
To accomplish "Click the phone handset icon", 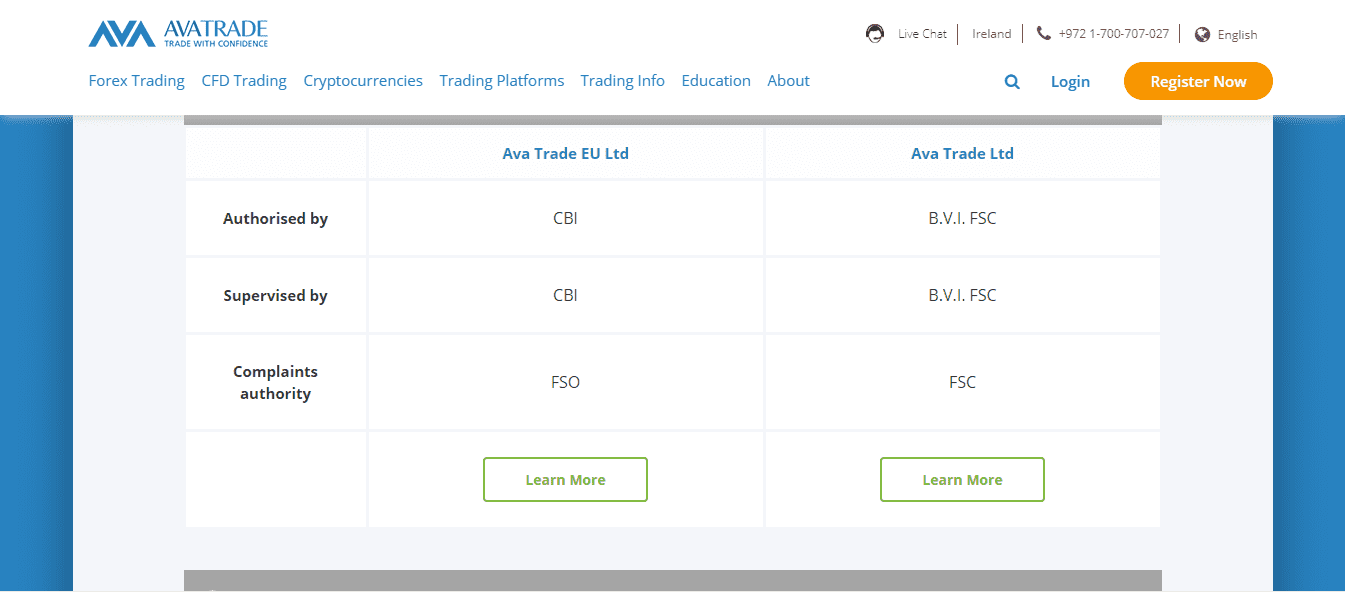I will coord(1044,33).
